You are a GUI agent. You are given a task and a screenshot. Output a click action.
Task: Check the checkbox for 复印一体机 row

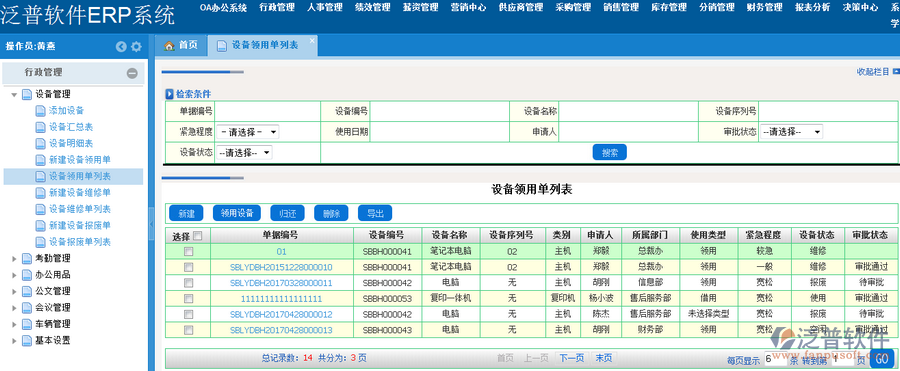(x=188, y=299)
